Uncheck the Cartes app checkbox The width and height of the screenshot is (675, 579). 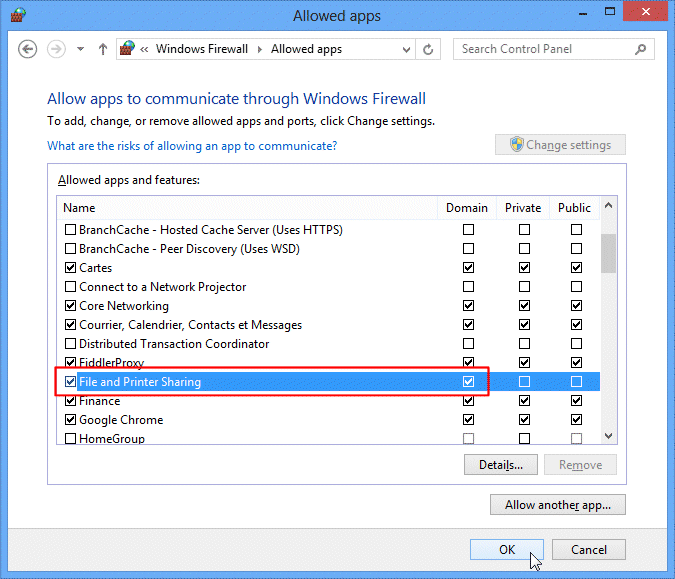pyautogui.click(x=70, y=267)
